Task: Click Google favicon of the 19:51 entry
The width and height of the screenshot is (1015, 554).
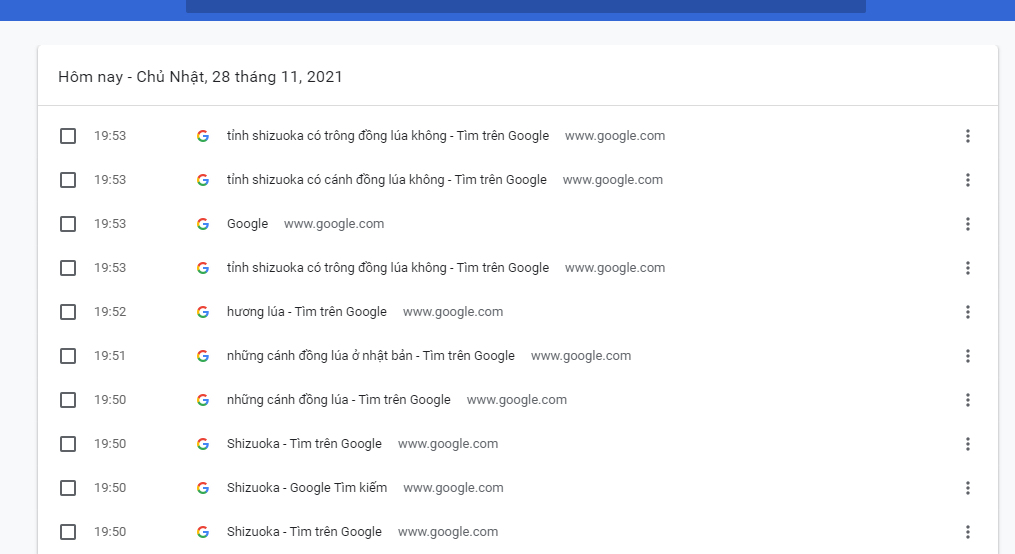Action: pos(203,356)
